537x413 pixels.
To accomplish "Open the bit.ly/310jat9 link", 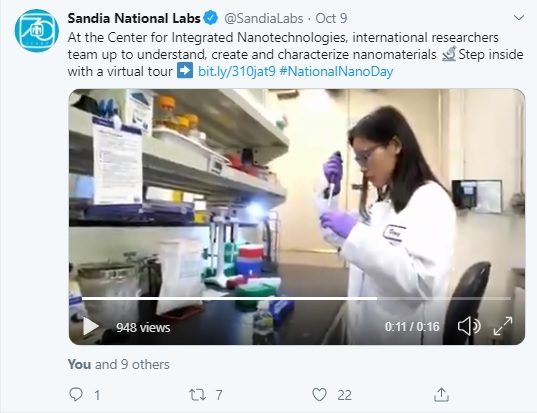I will [x=237, y=72].
